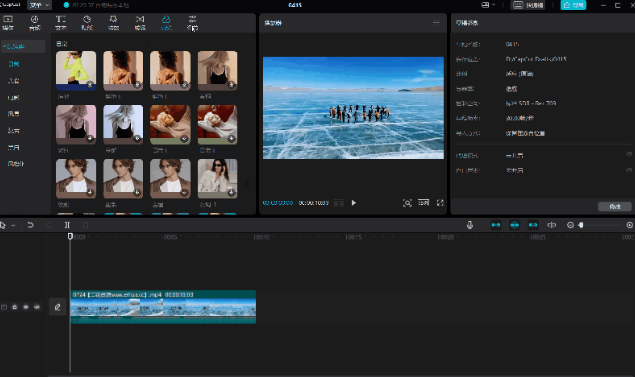Click the ice lake preview image
Viewport: 635px width, 377px height.
[x=353, y=108]
